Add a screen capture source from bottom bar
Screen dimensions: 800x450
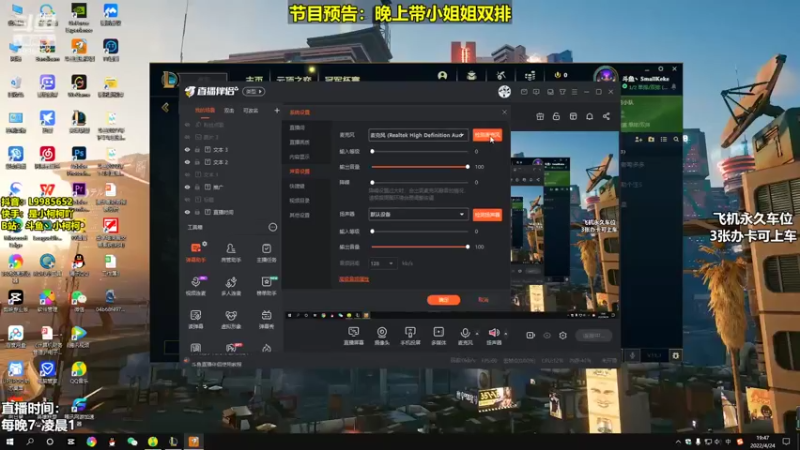pyautogui.click(x=354, y=336)
